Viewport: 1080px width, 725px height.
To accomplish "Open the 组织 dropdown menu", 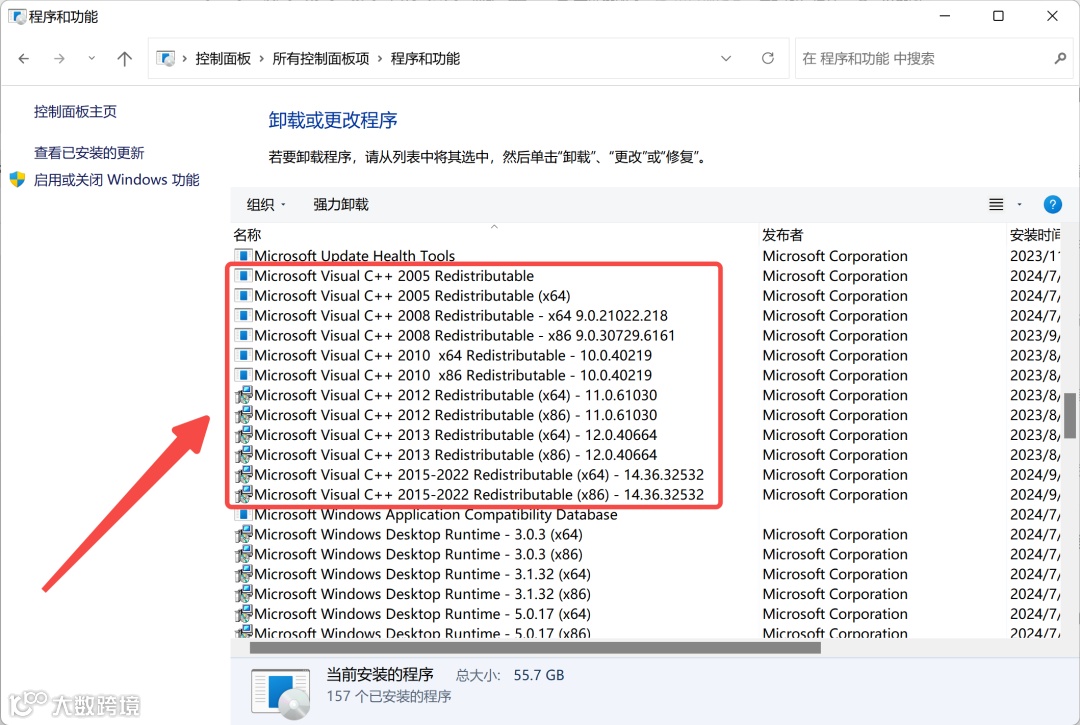I will pos(266,204).
